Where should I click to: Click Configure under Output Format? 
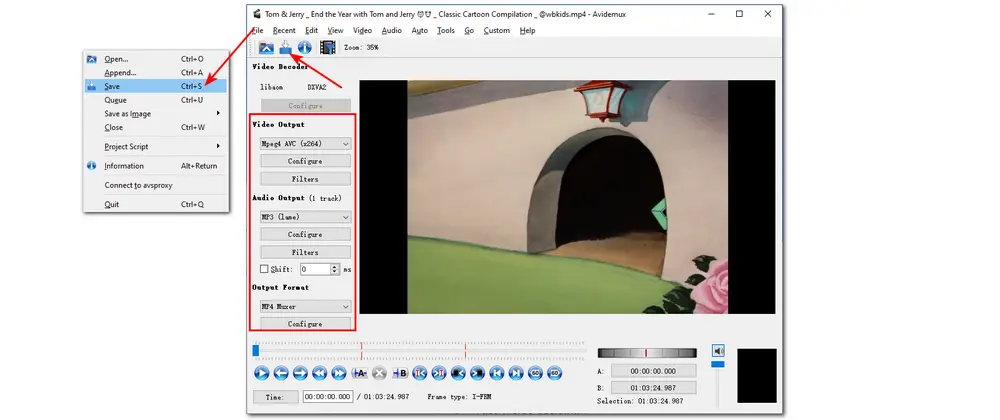[x=305, y=324]
